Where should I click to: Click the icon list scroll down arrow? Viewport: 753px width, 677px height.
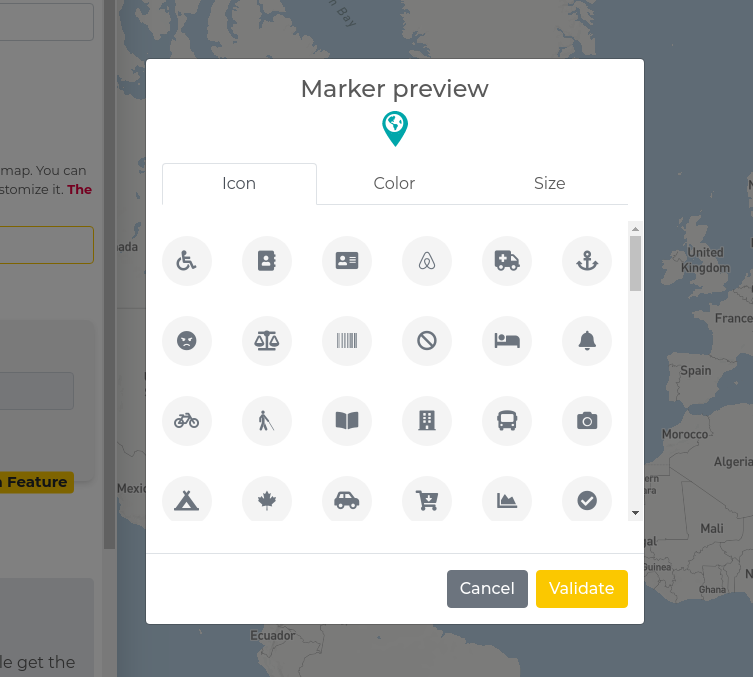point(635,513)
